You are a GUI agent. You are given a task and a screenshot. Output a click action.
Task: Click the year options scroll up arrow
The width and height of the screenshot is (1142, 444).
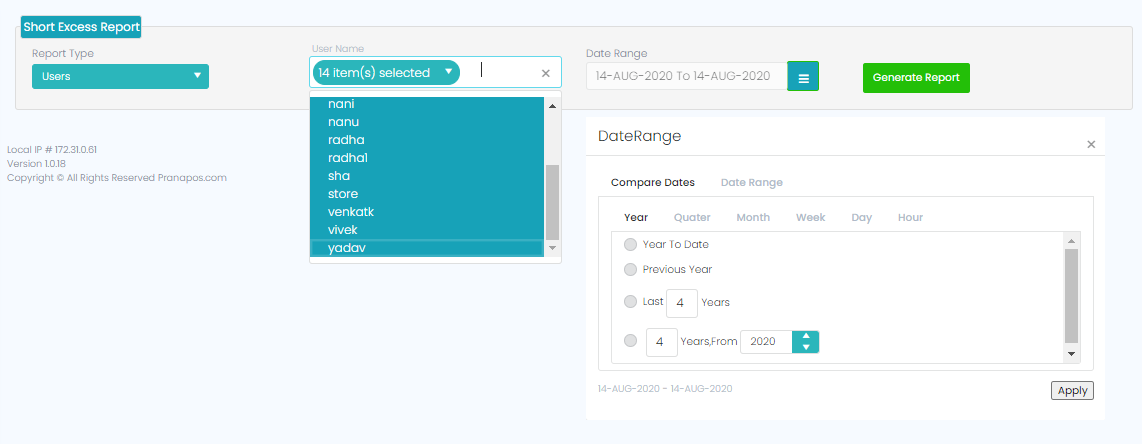(x=1071, y=241)
